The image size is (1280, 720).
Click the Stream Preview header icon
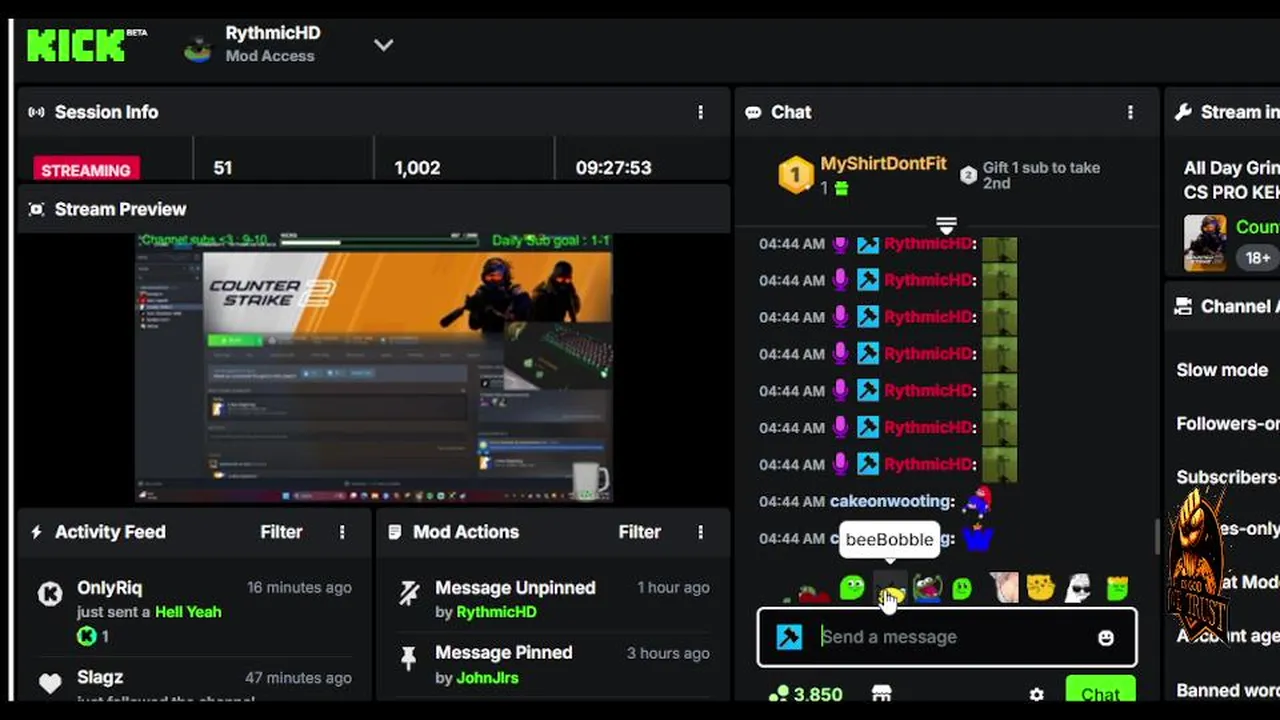coord(37,209)
